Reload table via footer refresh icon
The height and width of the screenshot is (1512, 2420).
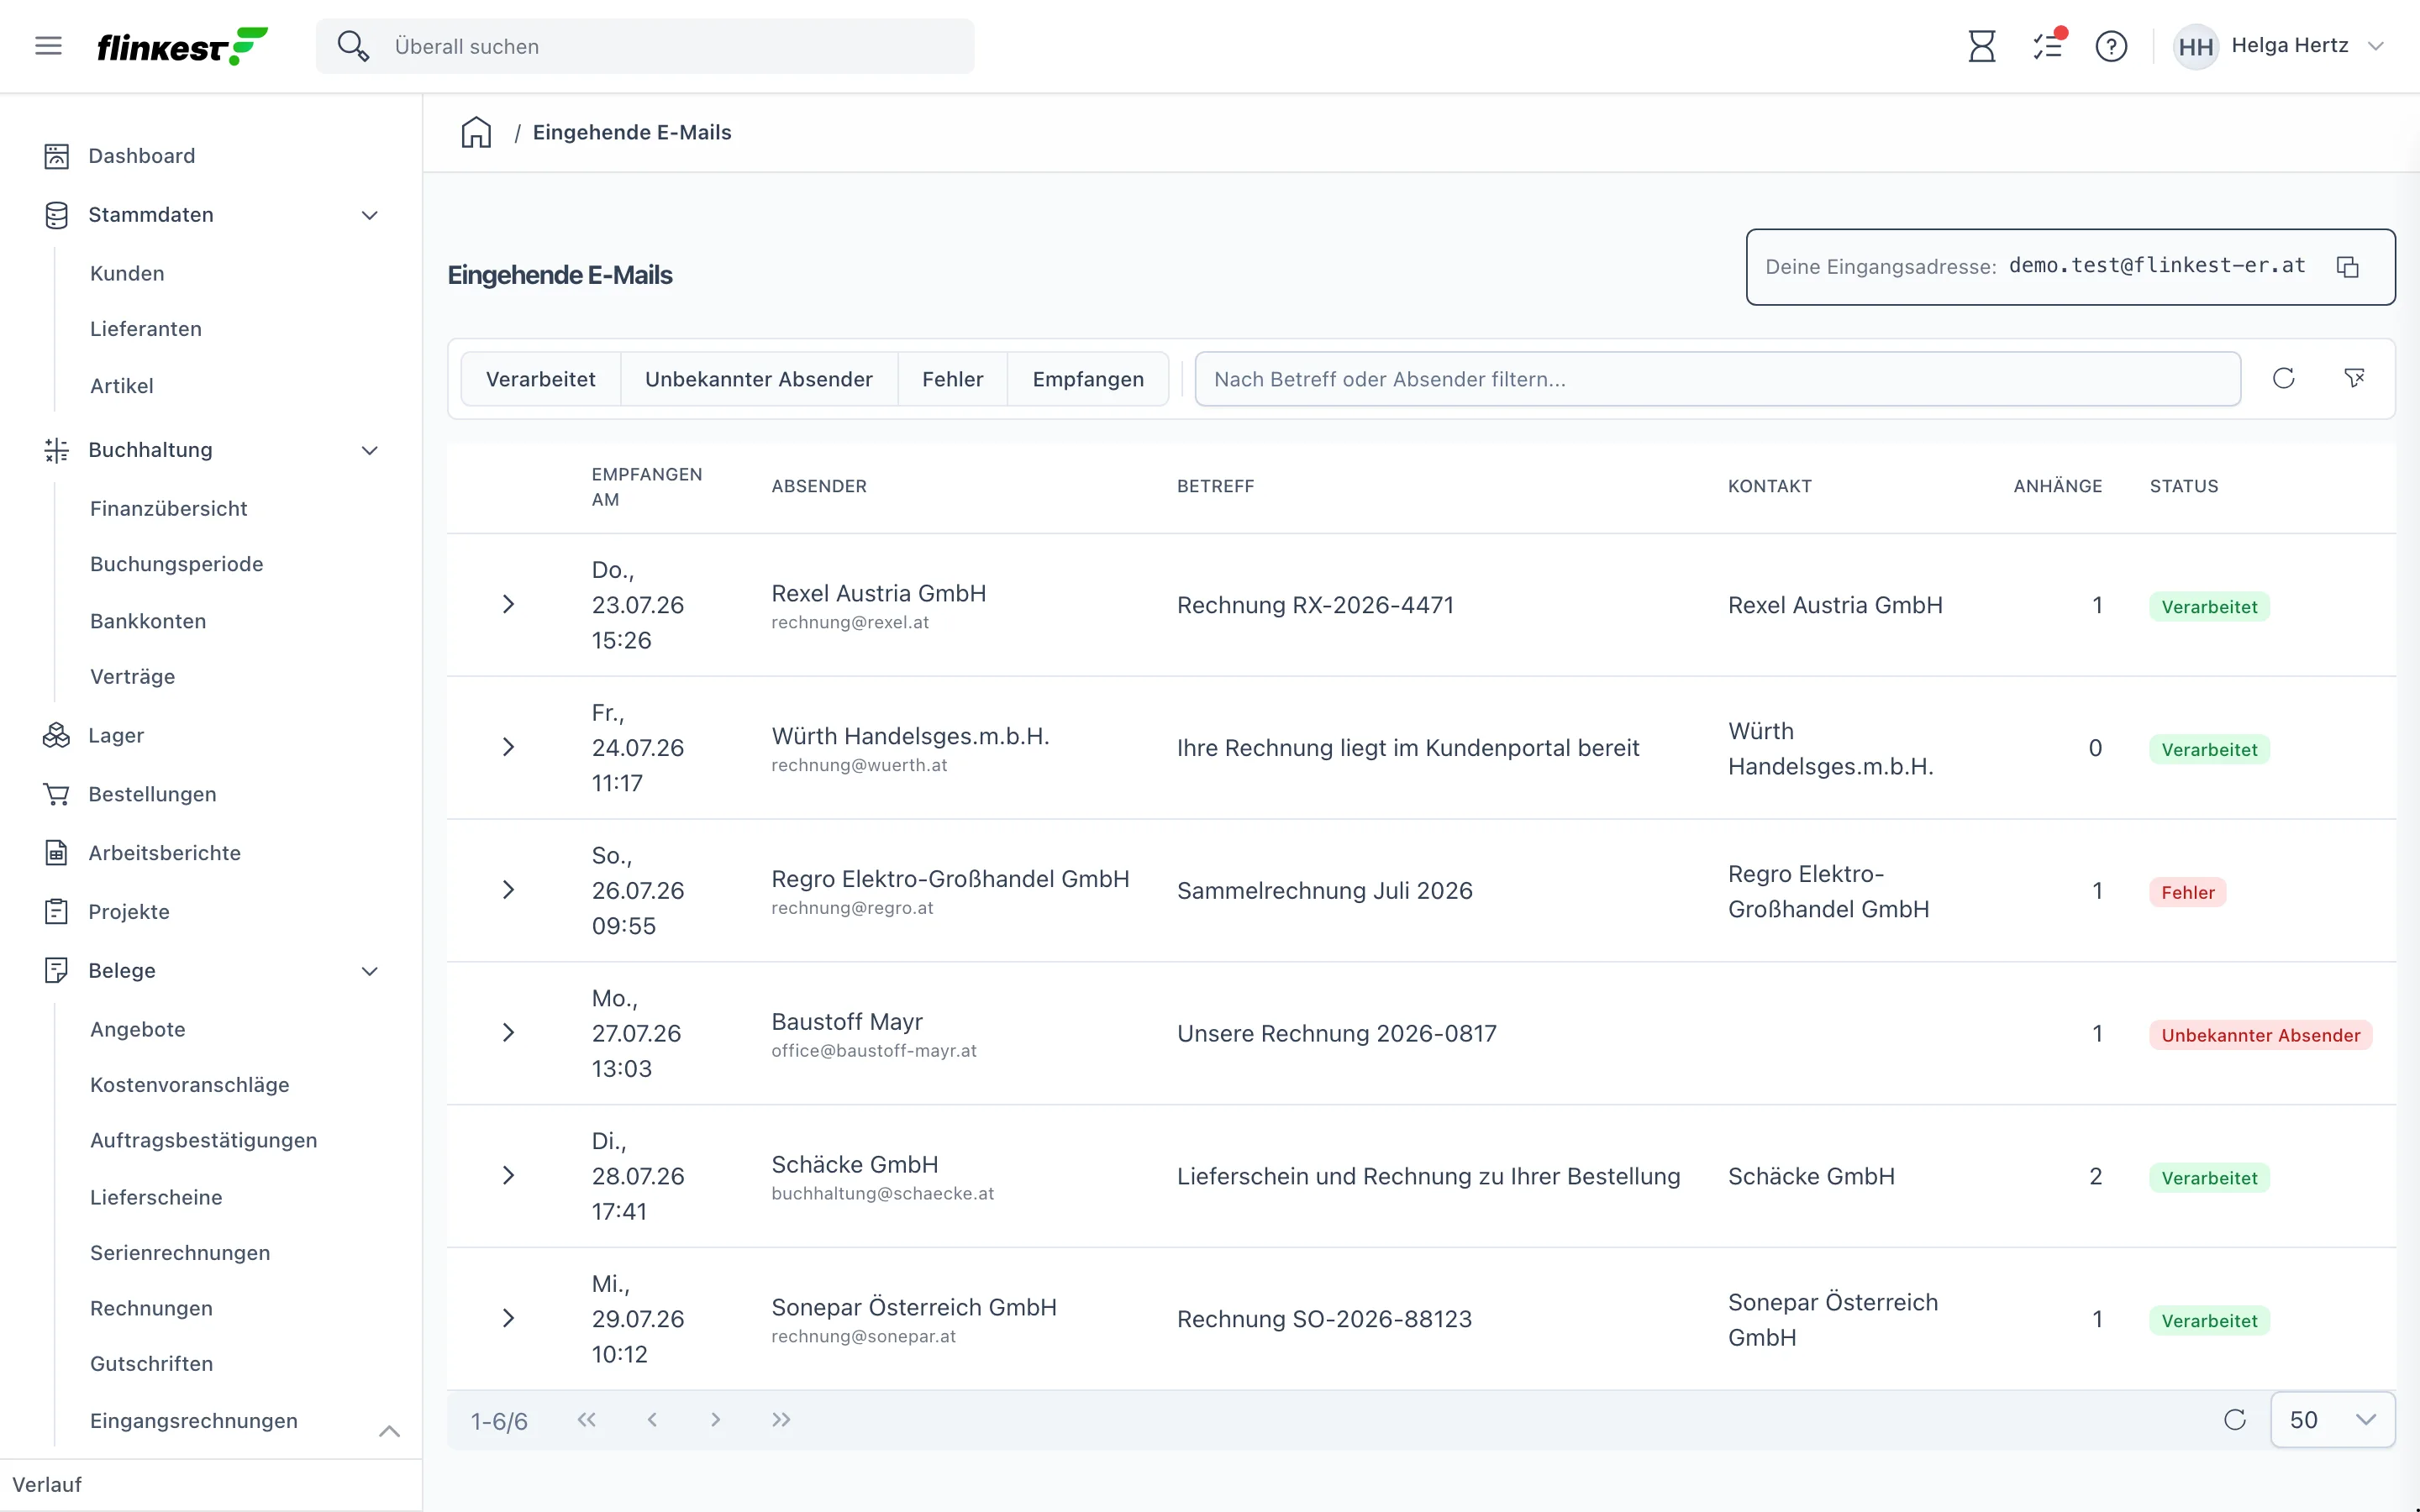[2235, 1419]
